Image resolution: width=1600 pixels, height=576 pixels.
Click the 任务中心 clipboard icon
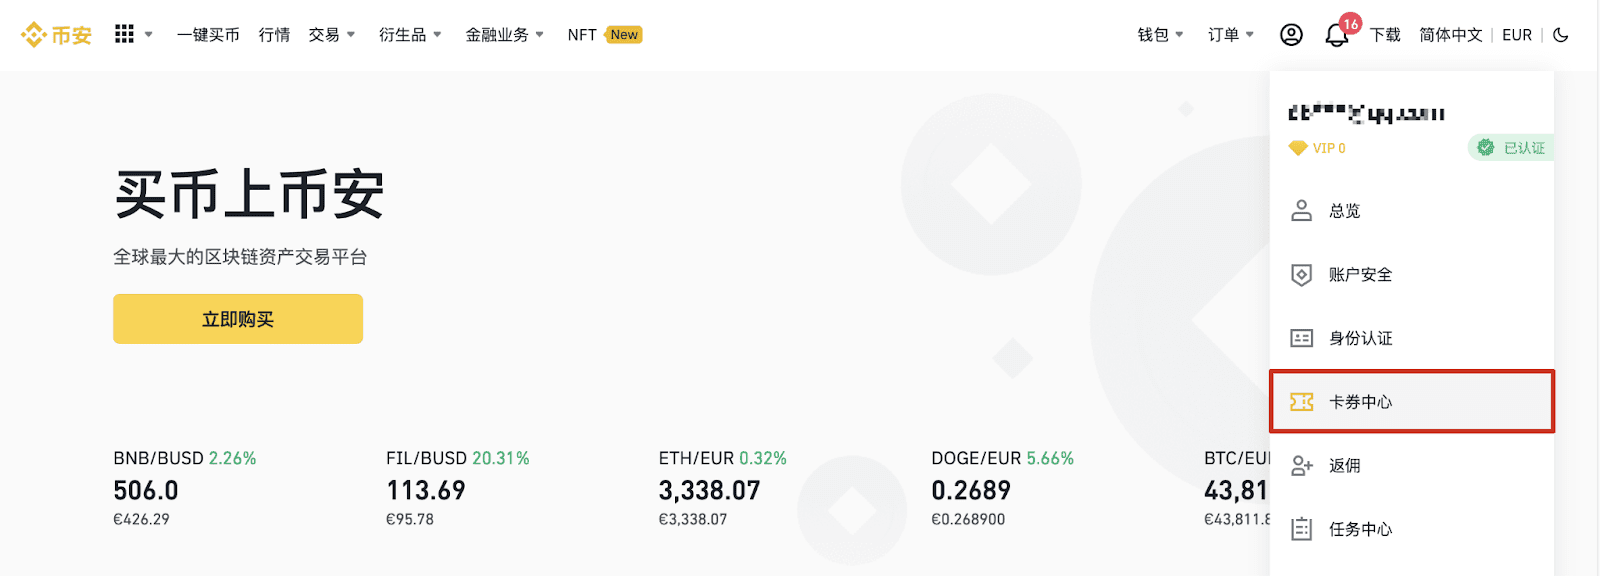(x=1301, y=529)
